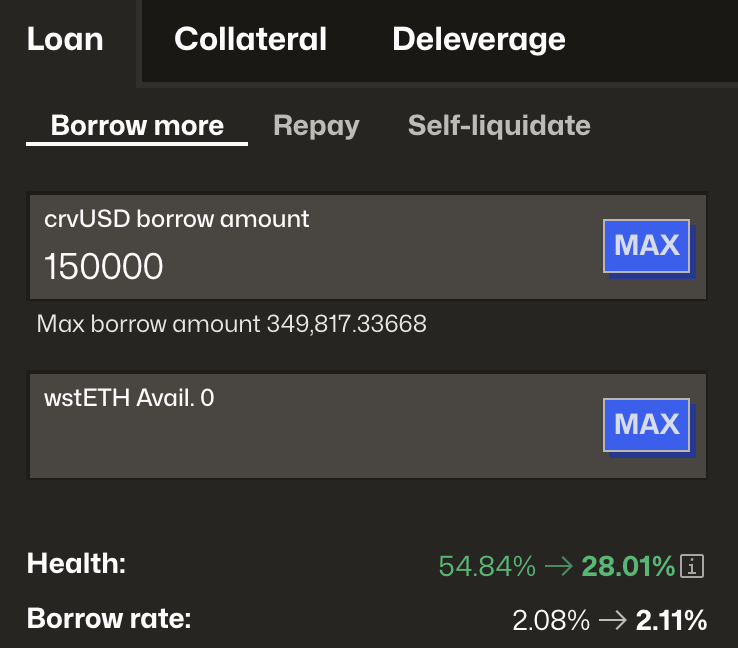Click the Borrow rate label
738x648 pixels.
(x=109, y=619)
